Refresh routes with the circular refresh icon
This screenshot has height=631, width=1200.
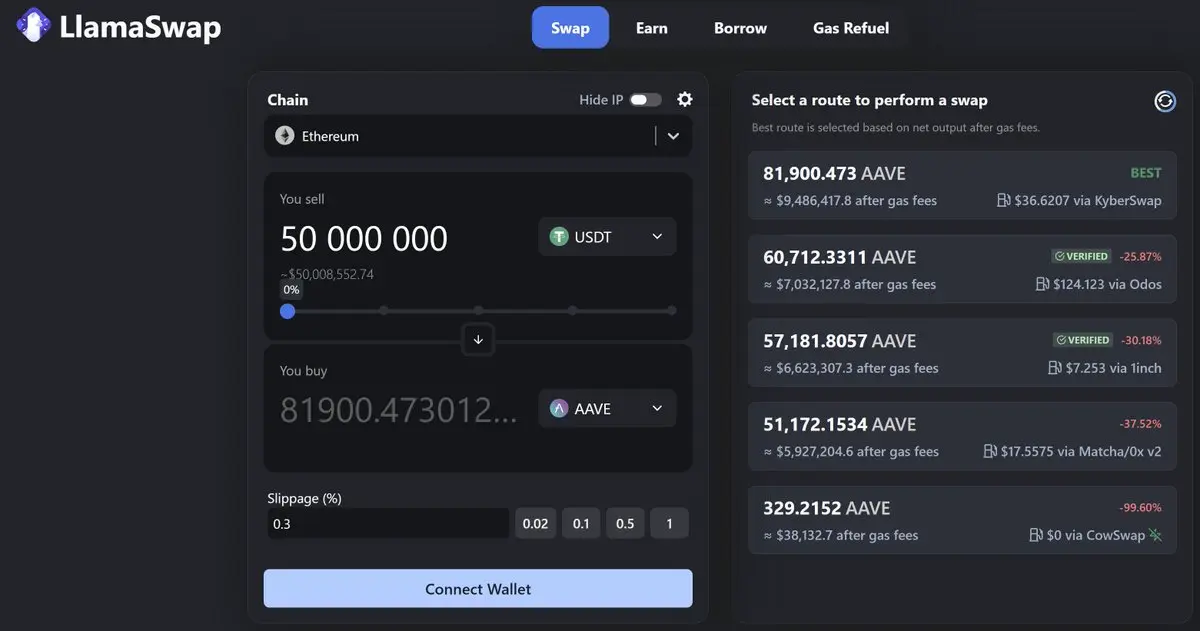1165,101
